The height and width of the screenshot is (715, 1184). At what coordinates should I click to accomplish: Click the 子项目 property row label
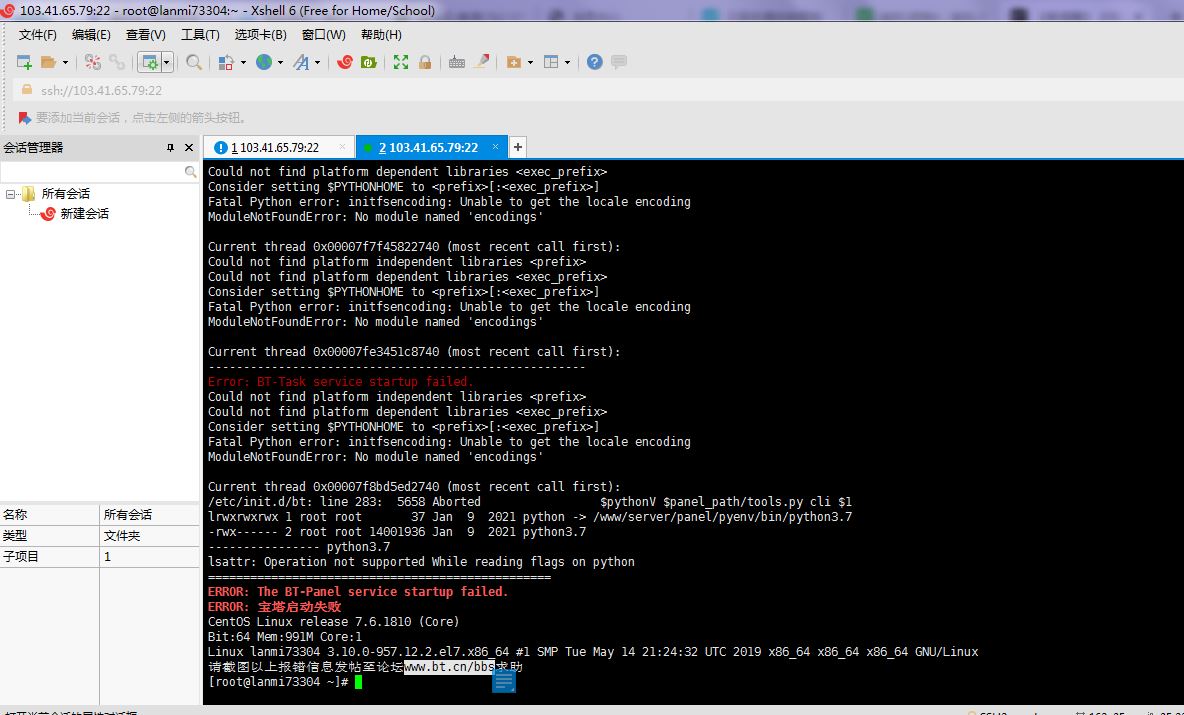[21, 556]
